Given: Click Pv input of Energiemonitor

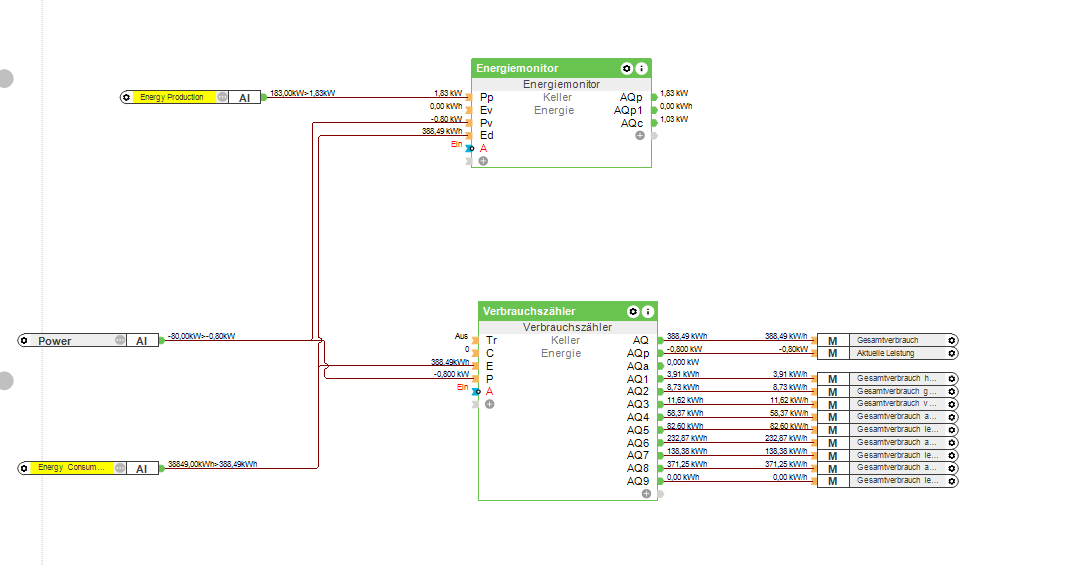Looking at the screenshot, I should click(x=486, y=123).
